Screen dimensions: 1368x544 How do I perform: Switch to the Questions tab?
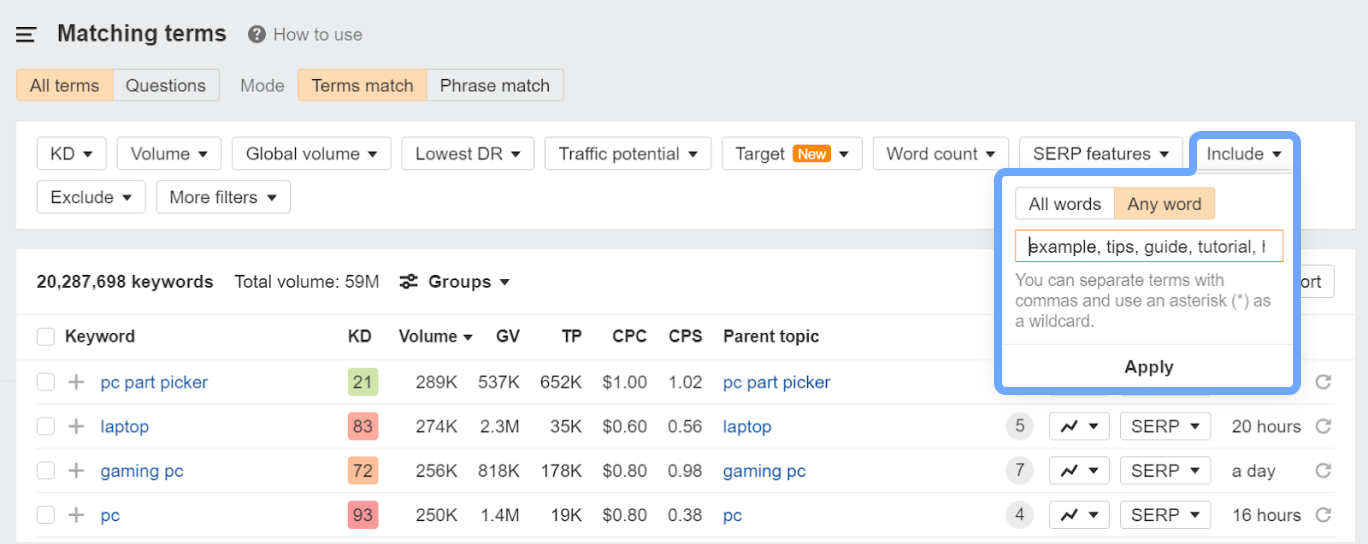(165, 85)
